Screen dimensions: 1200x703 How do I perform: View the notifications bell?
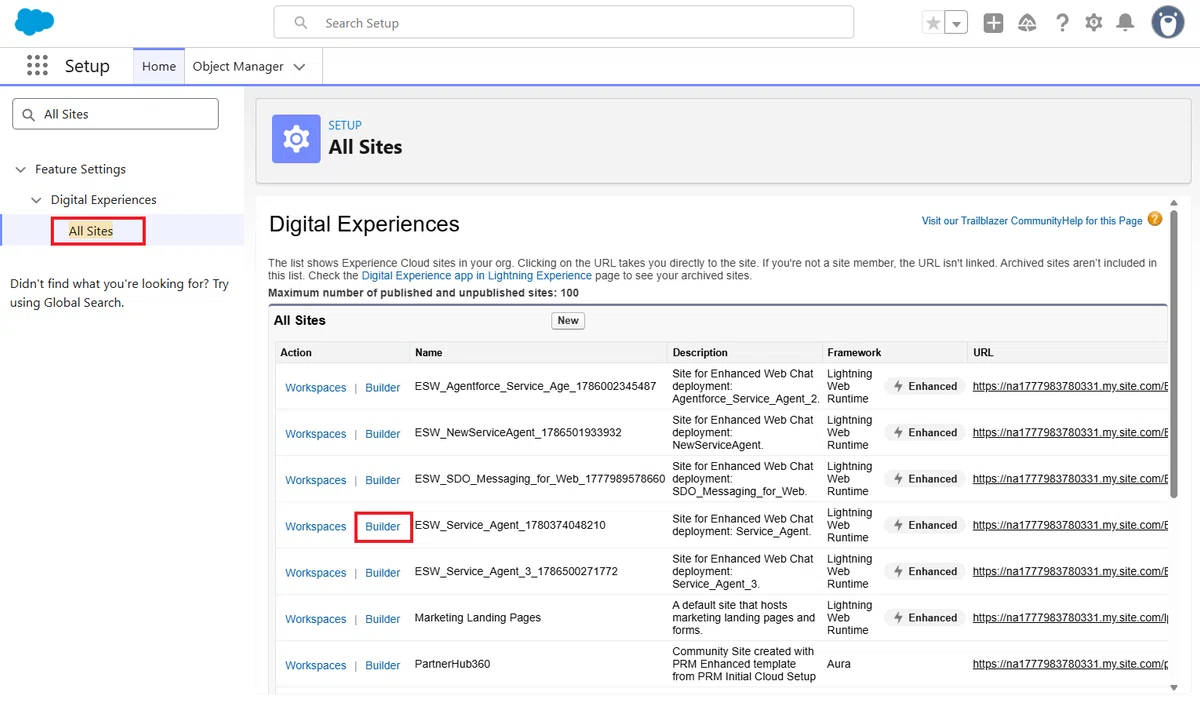(x=1126, y=23)
